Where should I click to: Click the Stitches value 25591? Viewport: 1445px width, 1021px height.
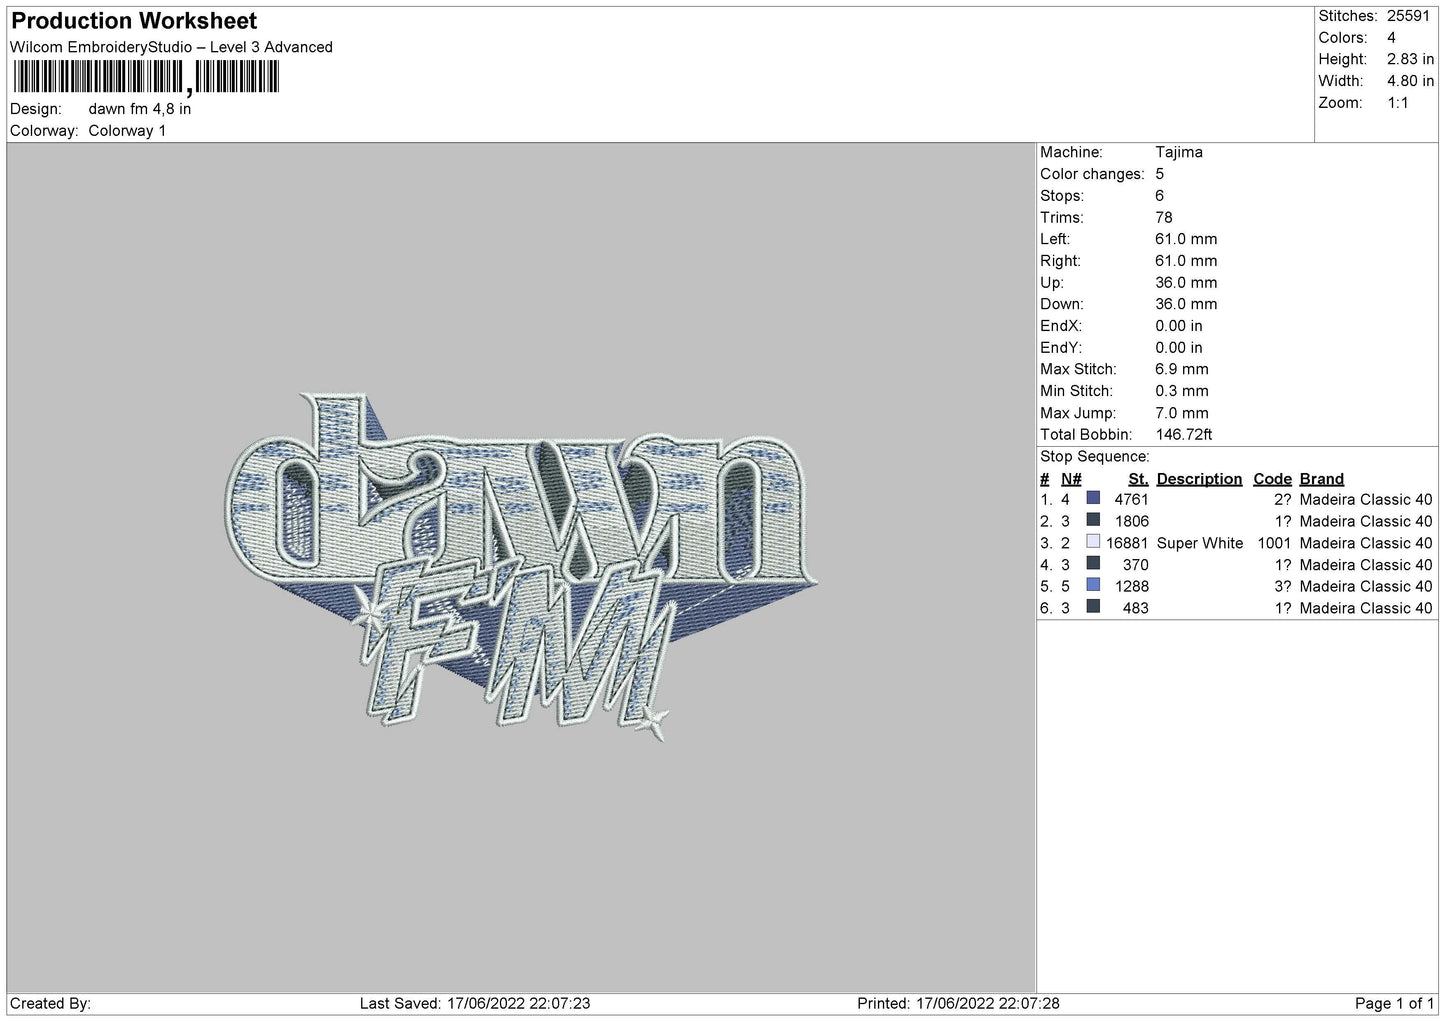click(1408, 16)
